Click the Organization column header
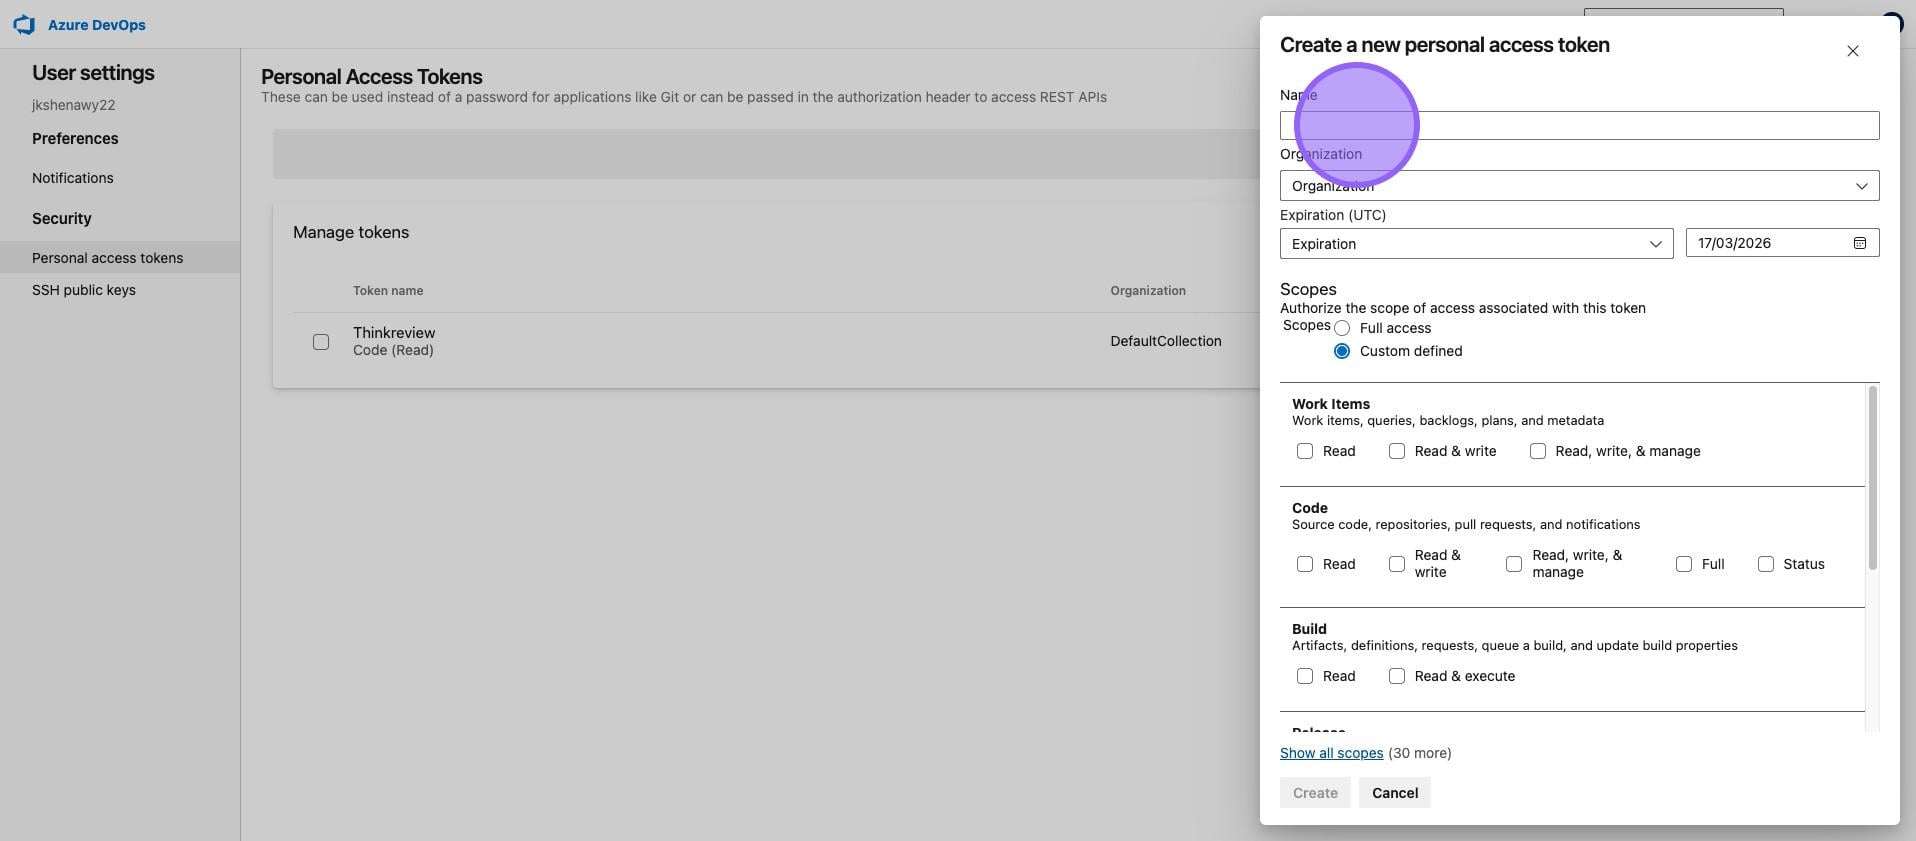The height and width of the screenshot is (841, 1916). click(x=1148, y=291)
